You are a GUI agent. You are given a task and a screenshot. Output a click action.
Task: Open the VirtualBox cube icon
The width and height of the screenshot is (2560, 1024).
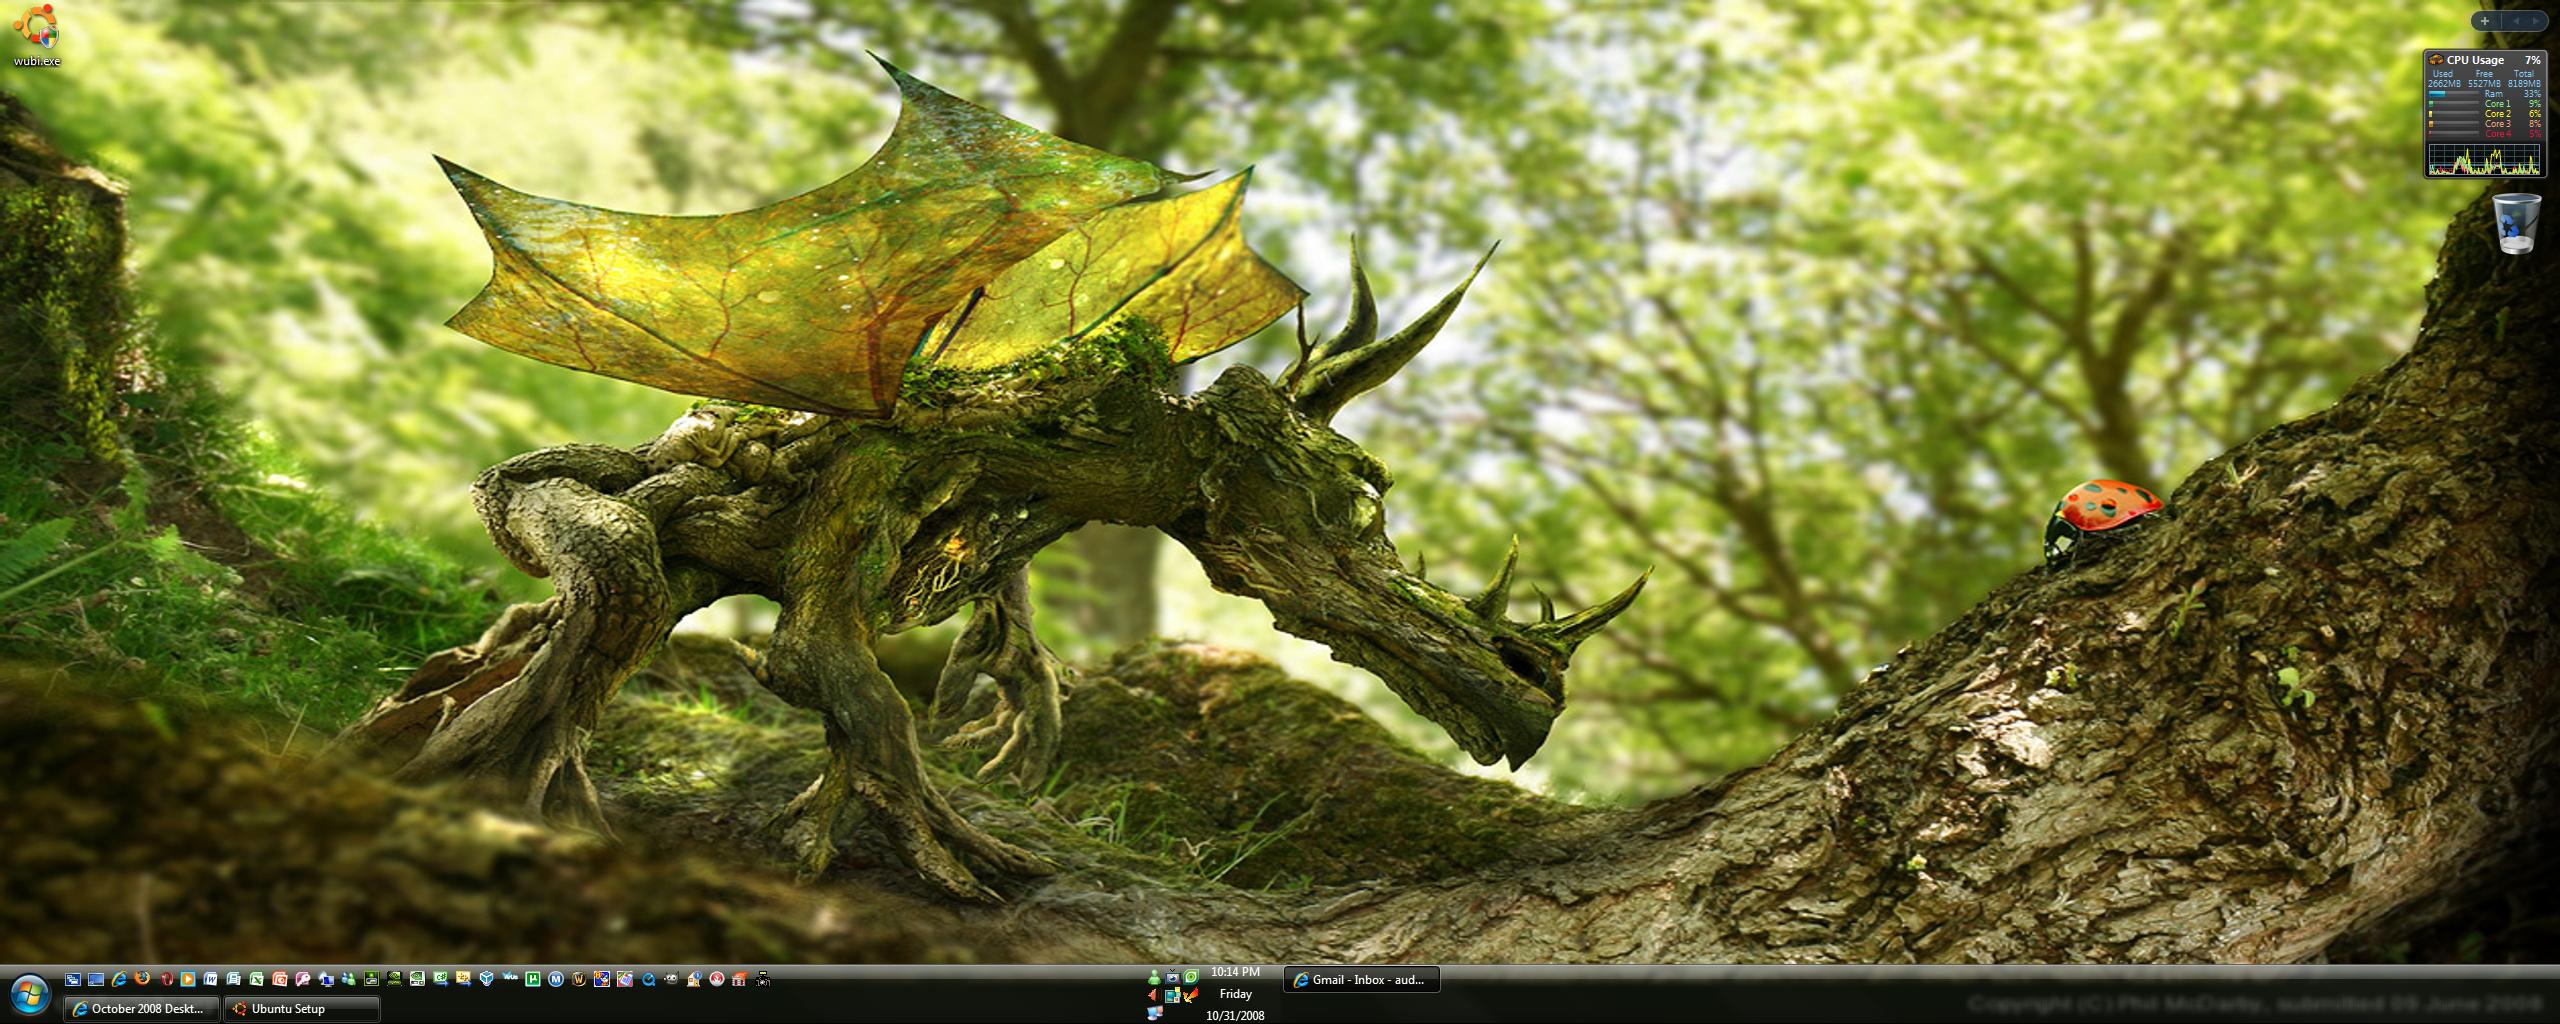pos(487,979)
